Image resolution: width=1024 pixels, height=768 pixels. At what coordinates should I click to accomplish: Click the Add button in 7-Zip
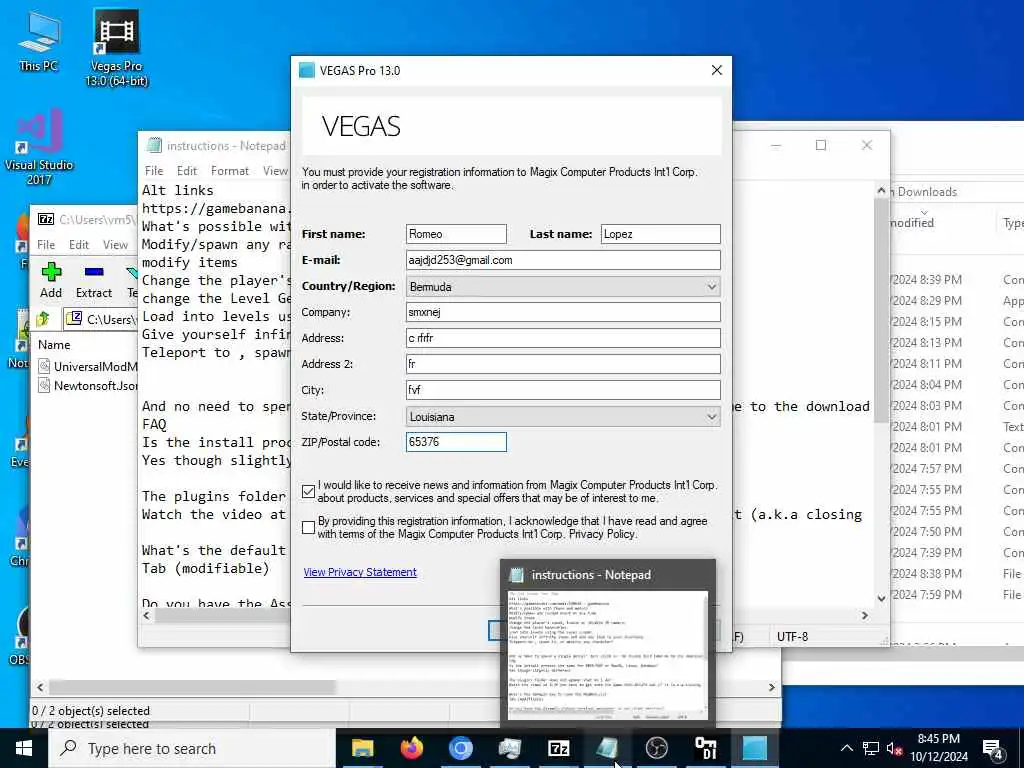[51, 280]
